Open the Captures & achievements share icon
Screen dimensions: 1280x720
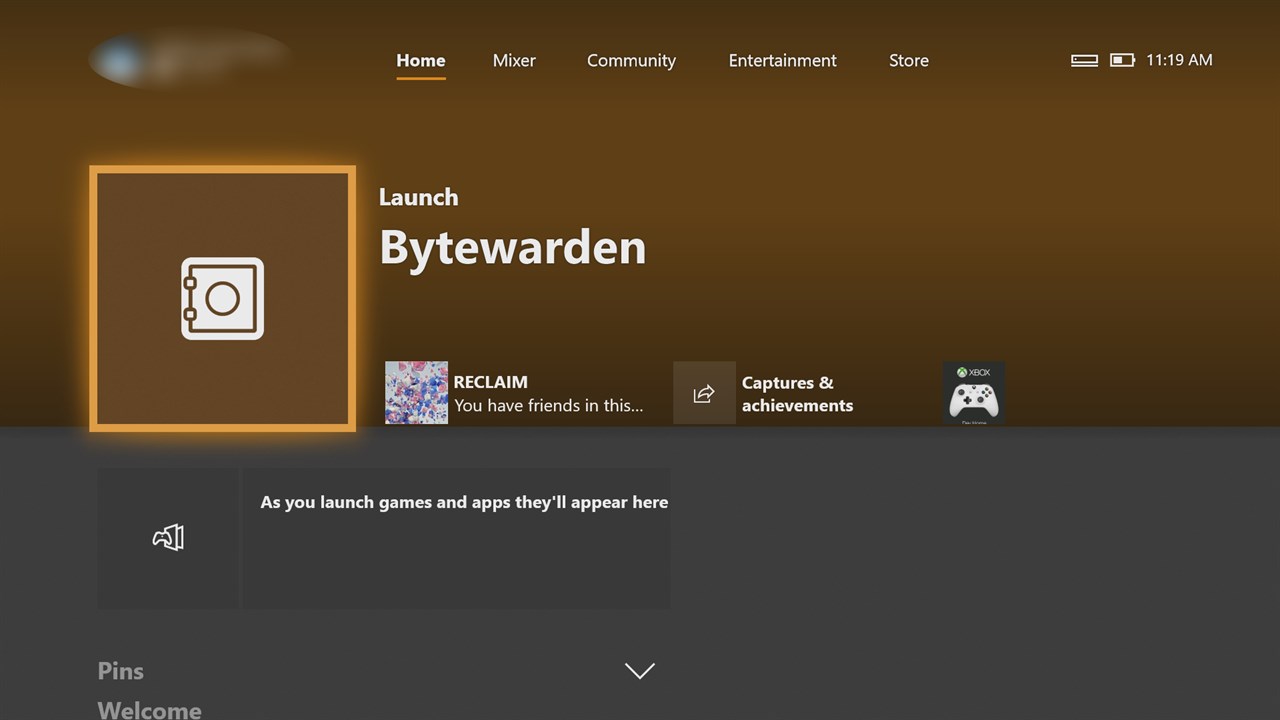tap(704, 393)
